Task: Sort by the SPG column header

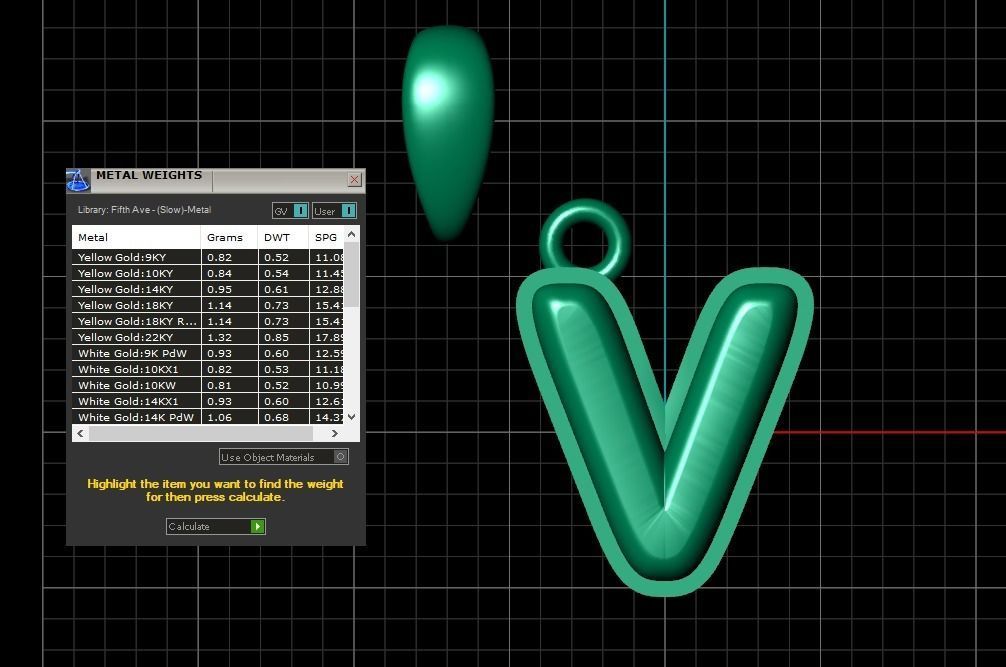Action: (x=327, y=237)
